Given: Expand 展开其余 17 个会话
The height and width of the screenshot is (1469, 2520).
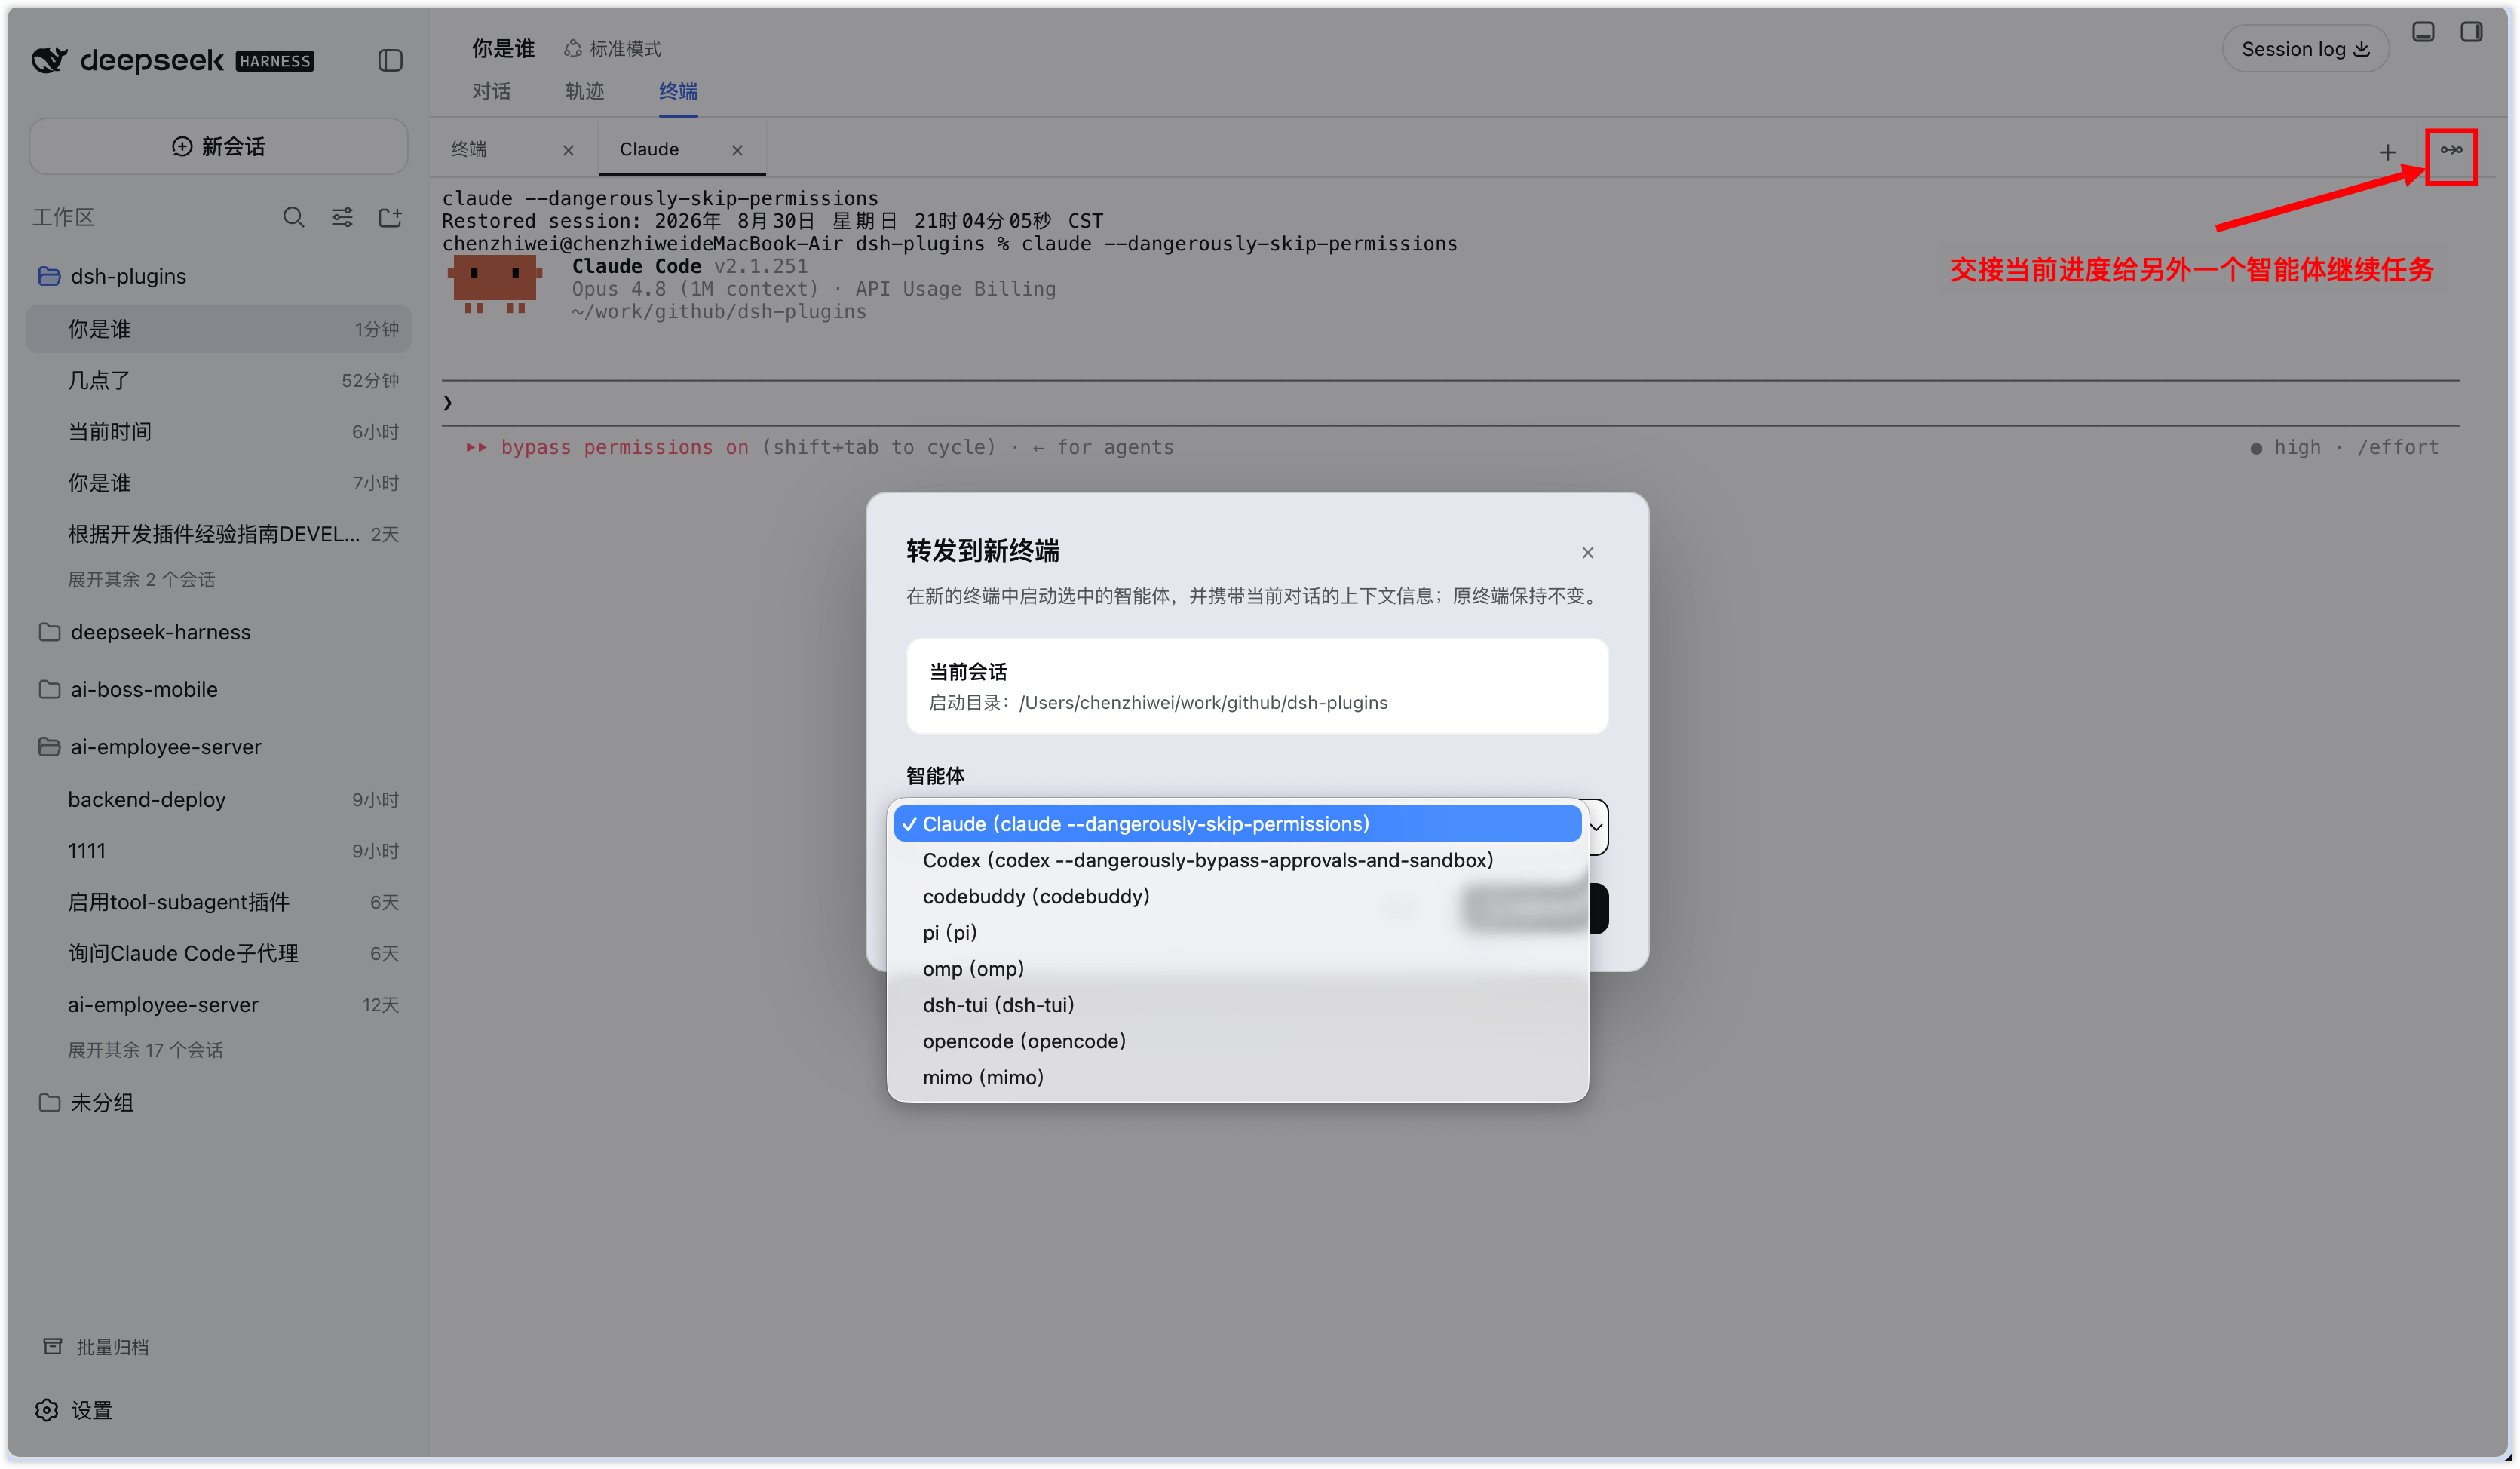Looking at the screenshot, I should point(145,1050).
